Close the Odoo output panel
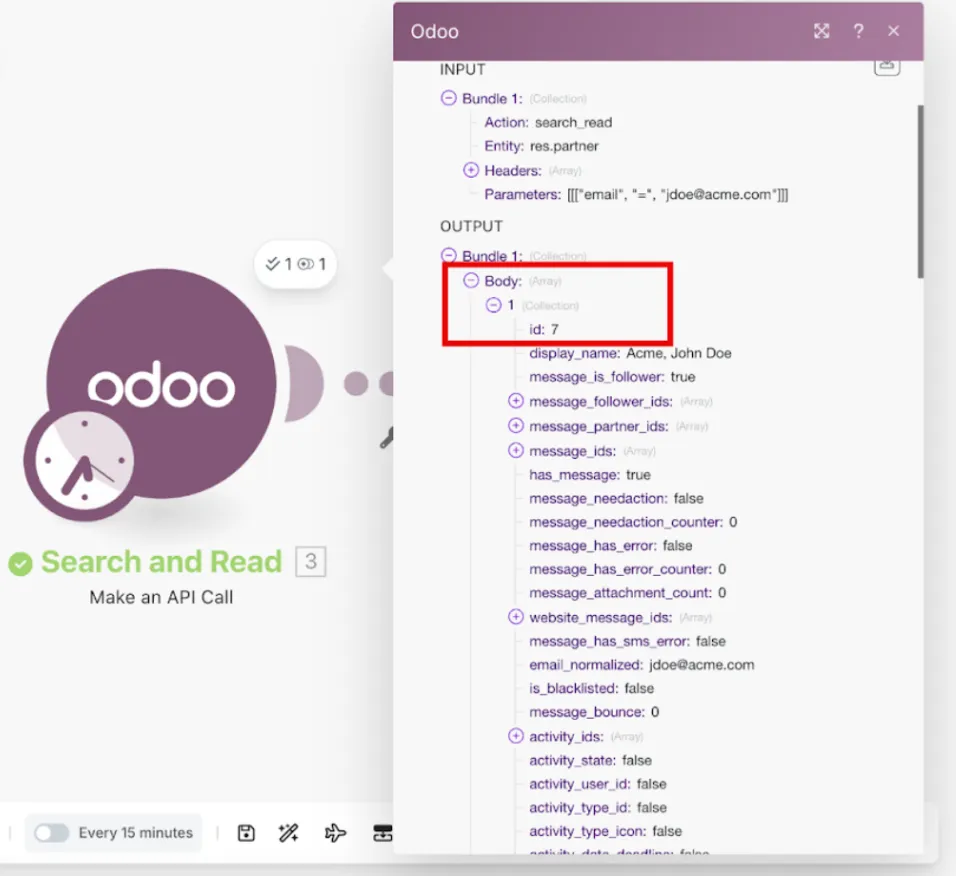The width and height of the screenshot is (956, 876). tap(893, 31)
